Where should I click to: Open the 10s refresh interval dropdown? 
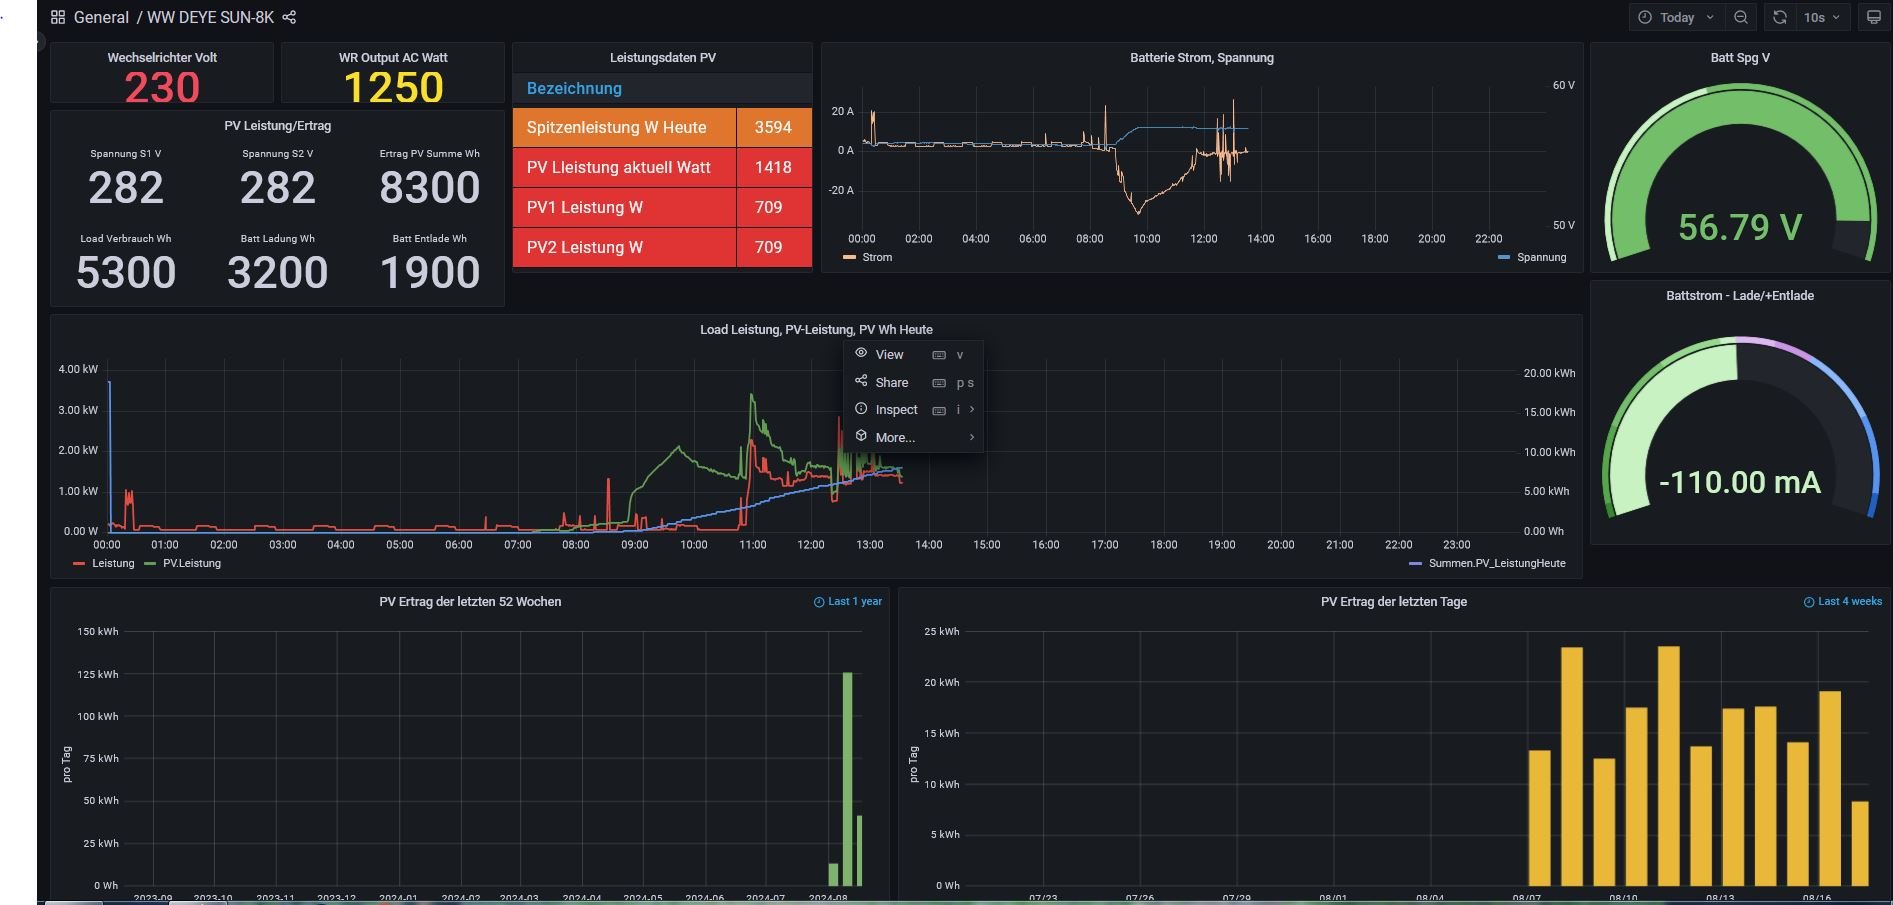1821,17
